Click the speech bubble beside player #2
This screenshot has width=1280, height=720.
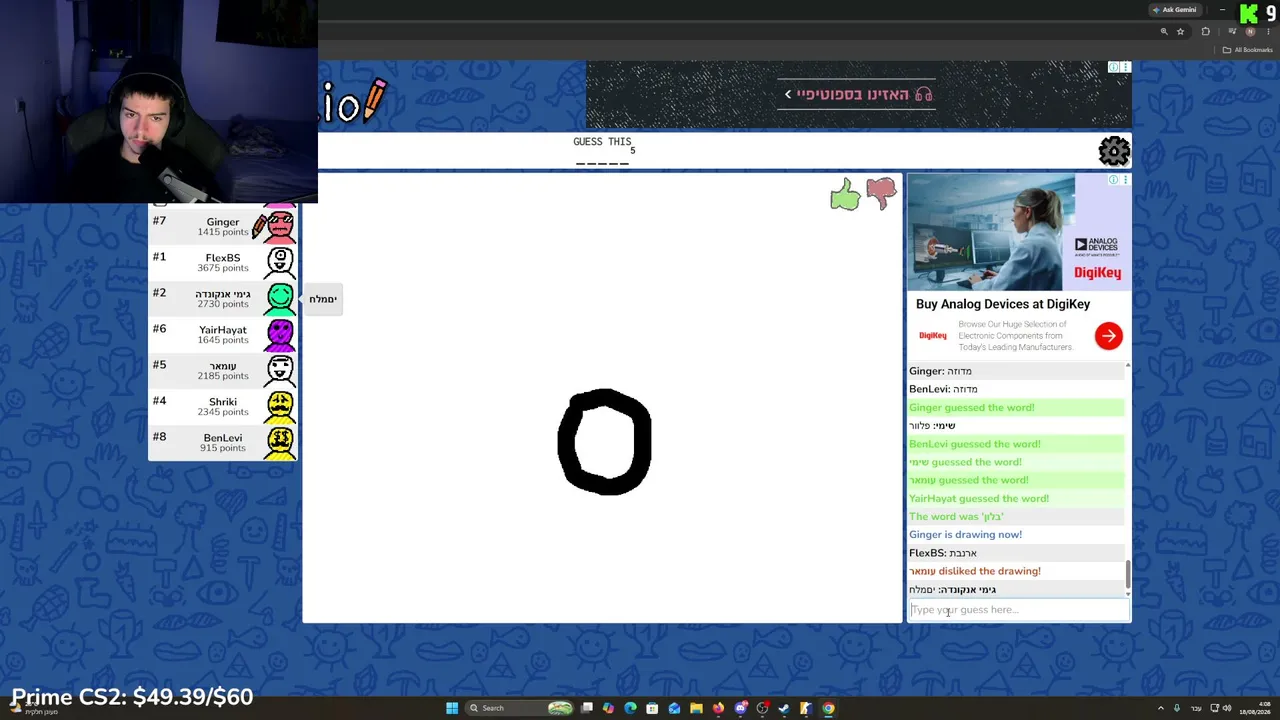322,299
